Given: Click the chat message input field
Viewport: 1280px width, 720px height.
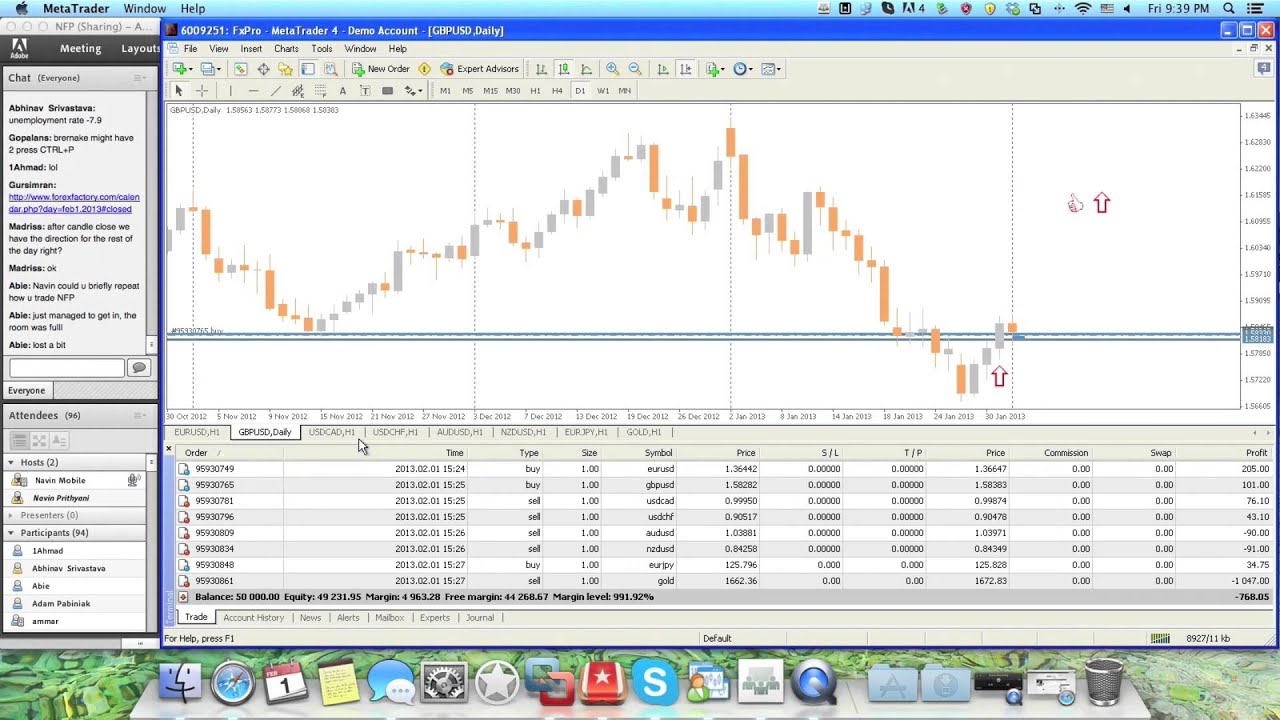Looking at the screenshot, I should coord(66,368).
